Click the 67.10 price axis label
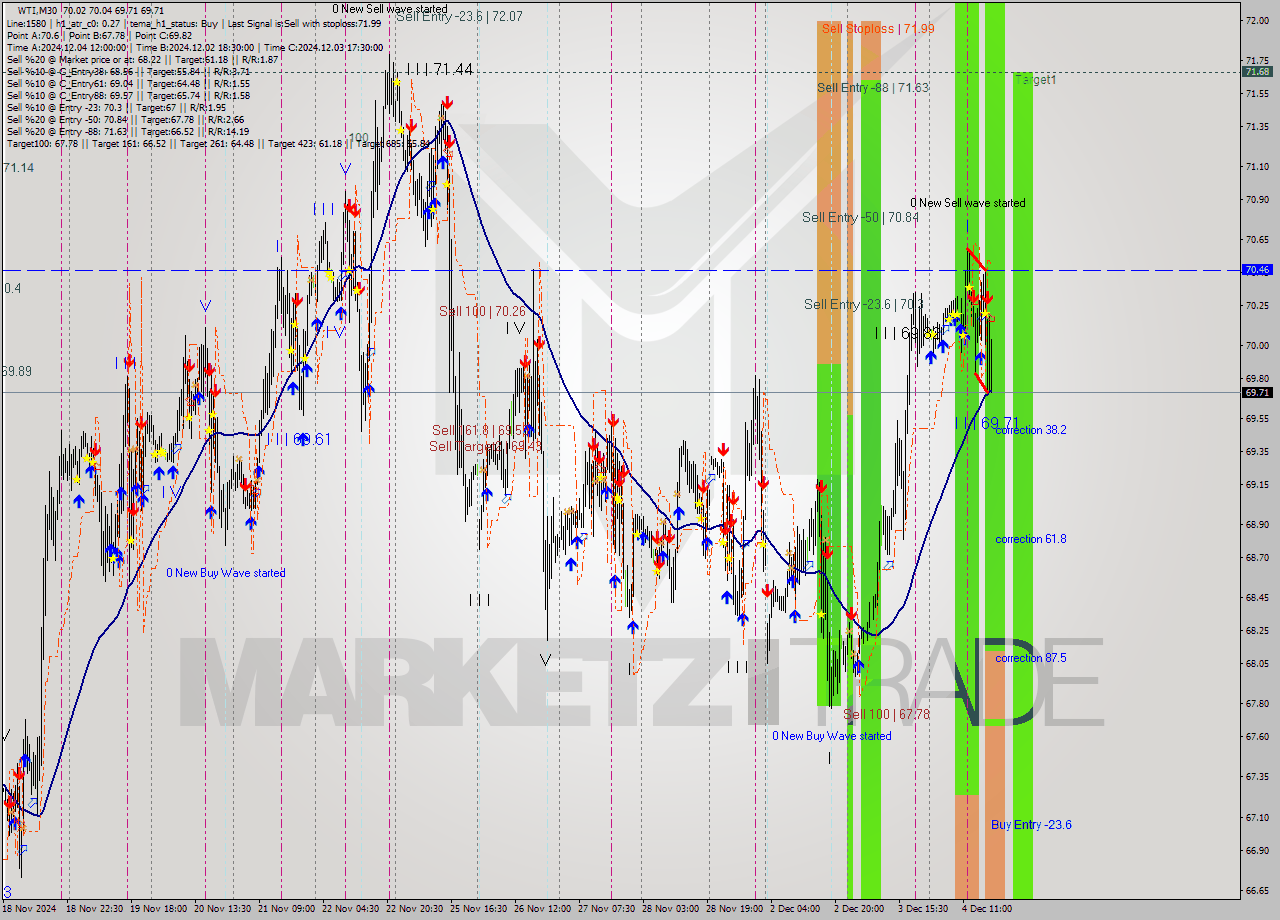Screen dimensions: 1280x920 pos(1257,818)
